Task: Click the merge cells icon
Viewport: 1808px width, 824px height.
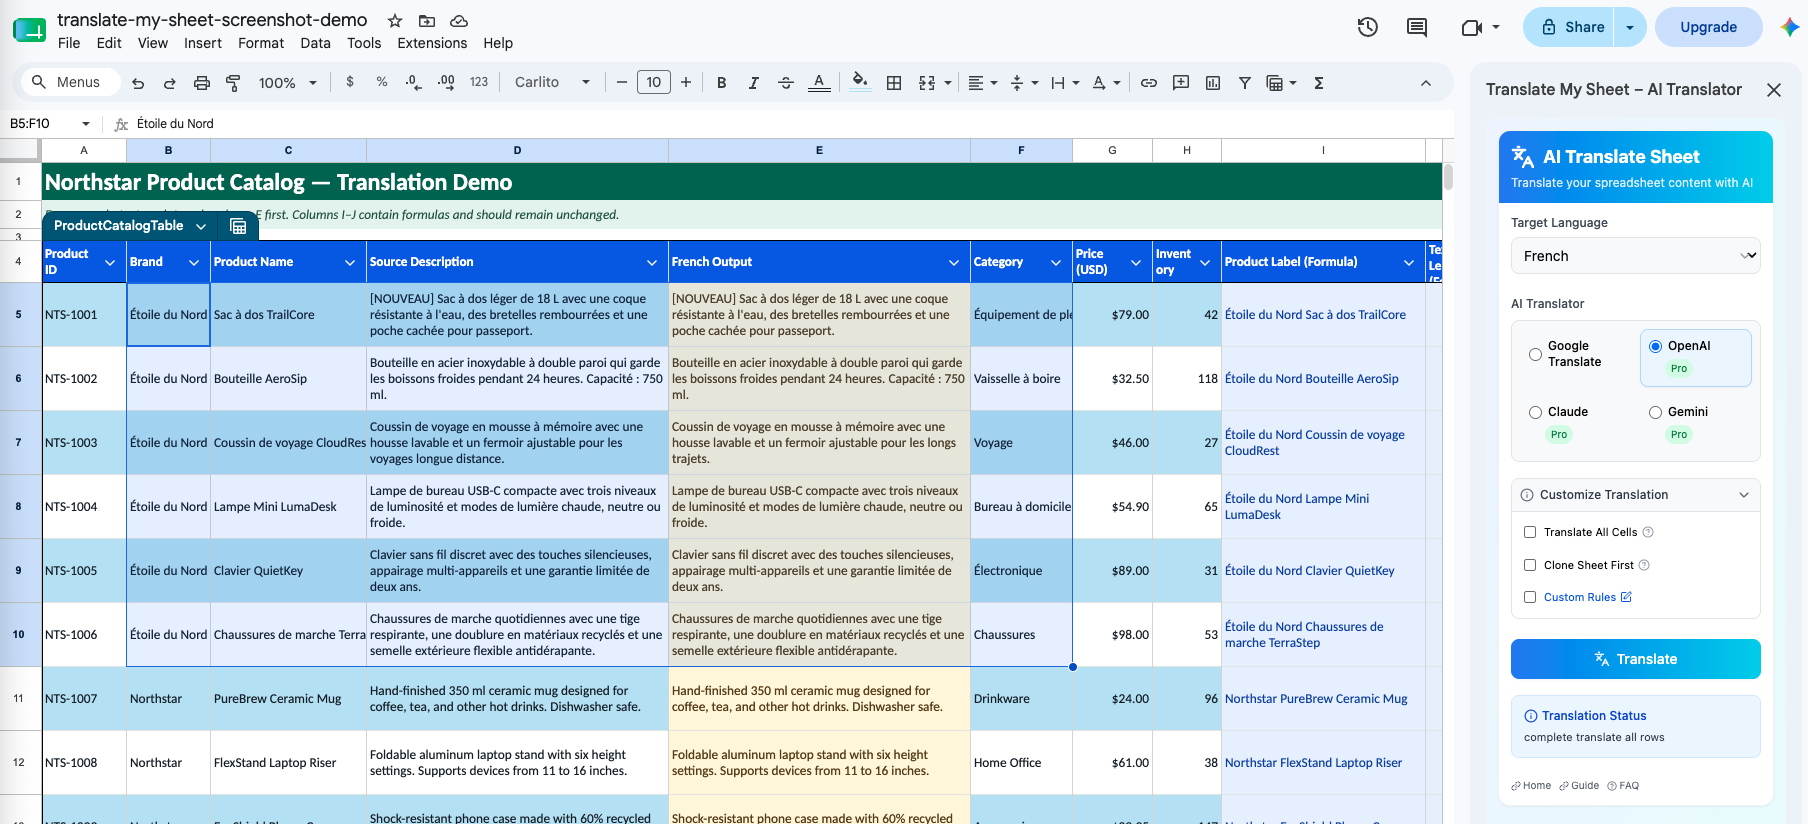Action: 927,83
